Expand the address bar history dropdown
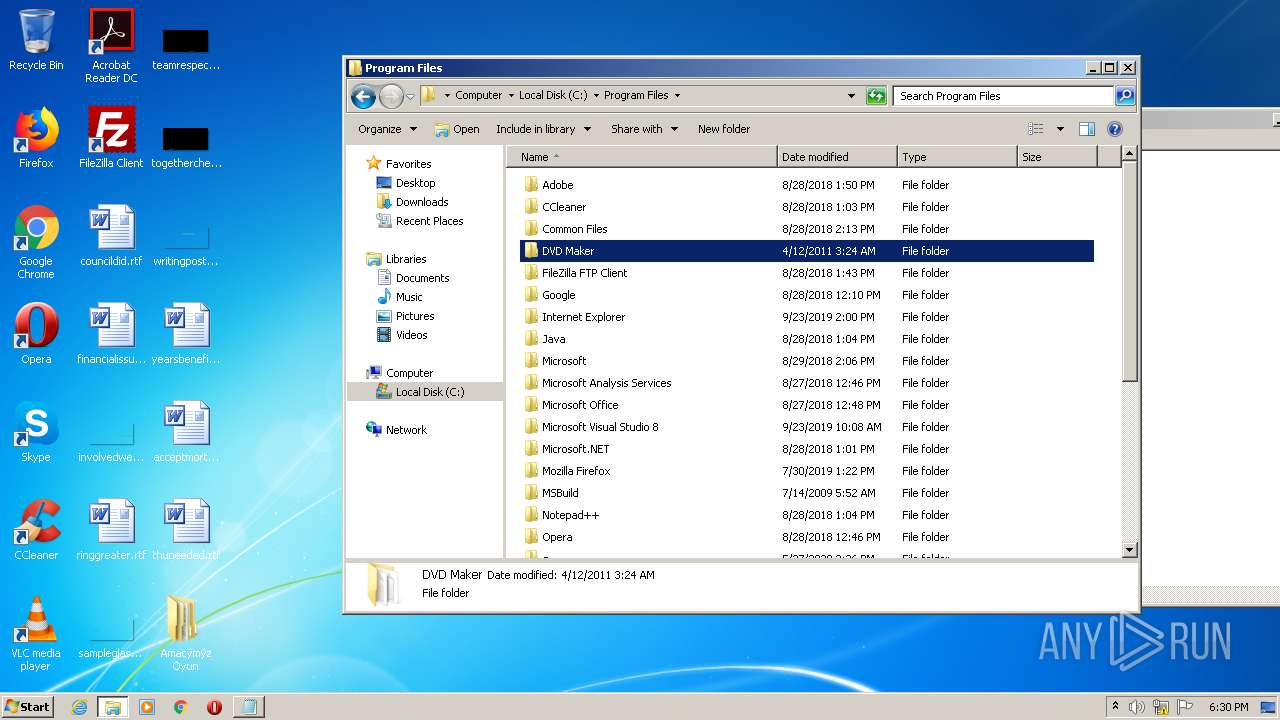 (x=851, y=96)
